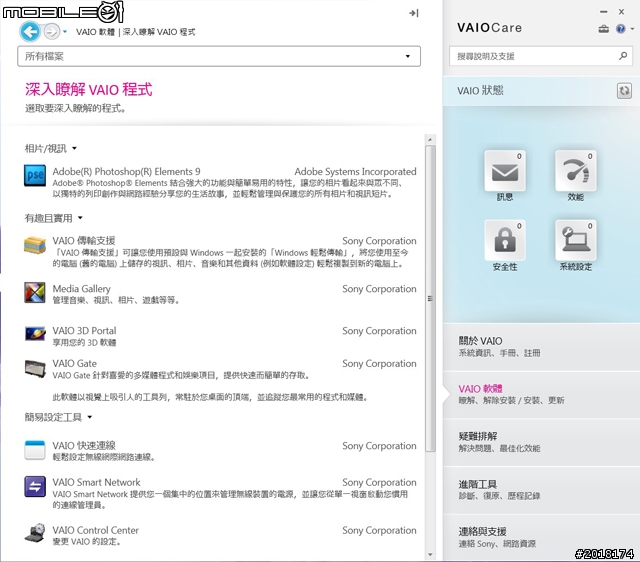Open the 疑難排解 menu section
This screenshot has width=640, height=562.
pyautogui.click(x=541, y=442)
